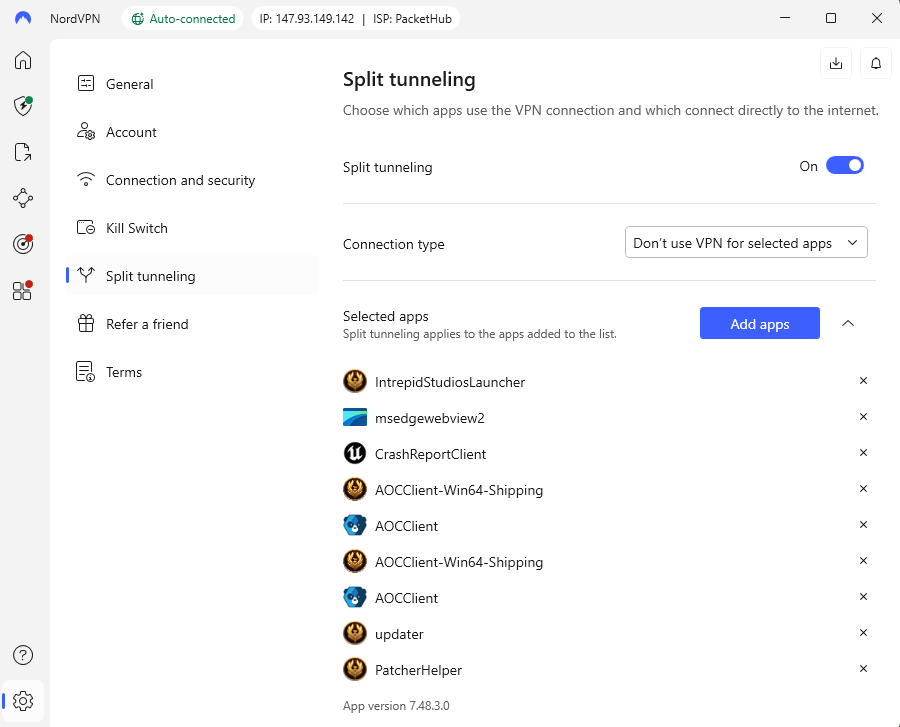Click the download icon at top right

pos(836,63)
